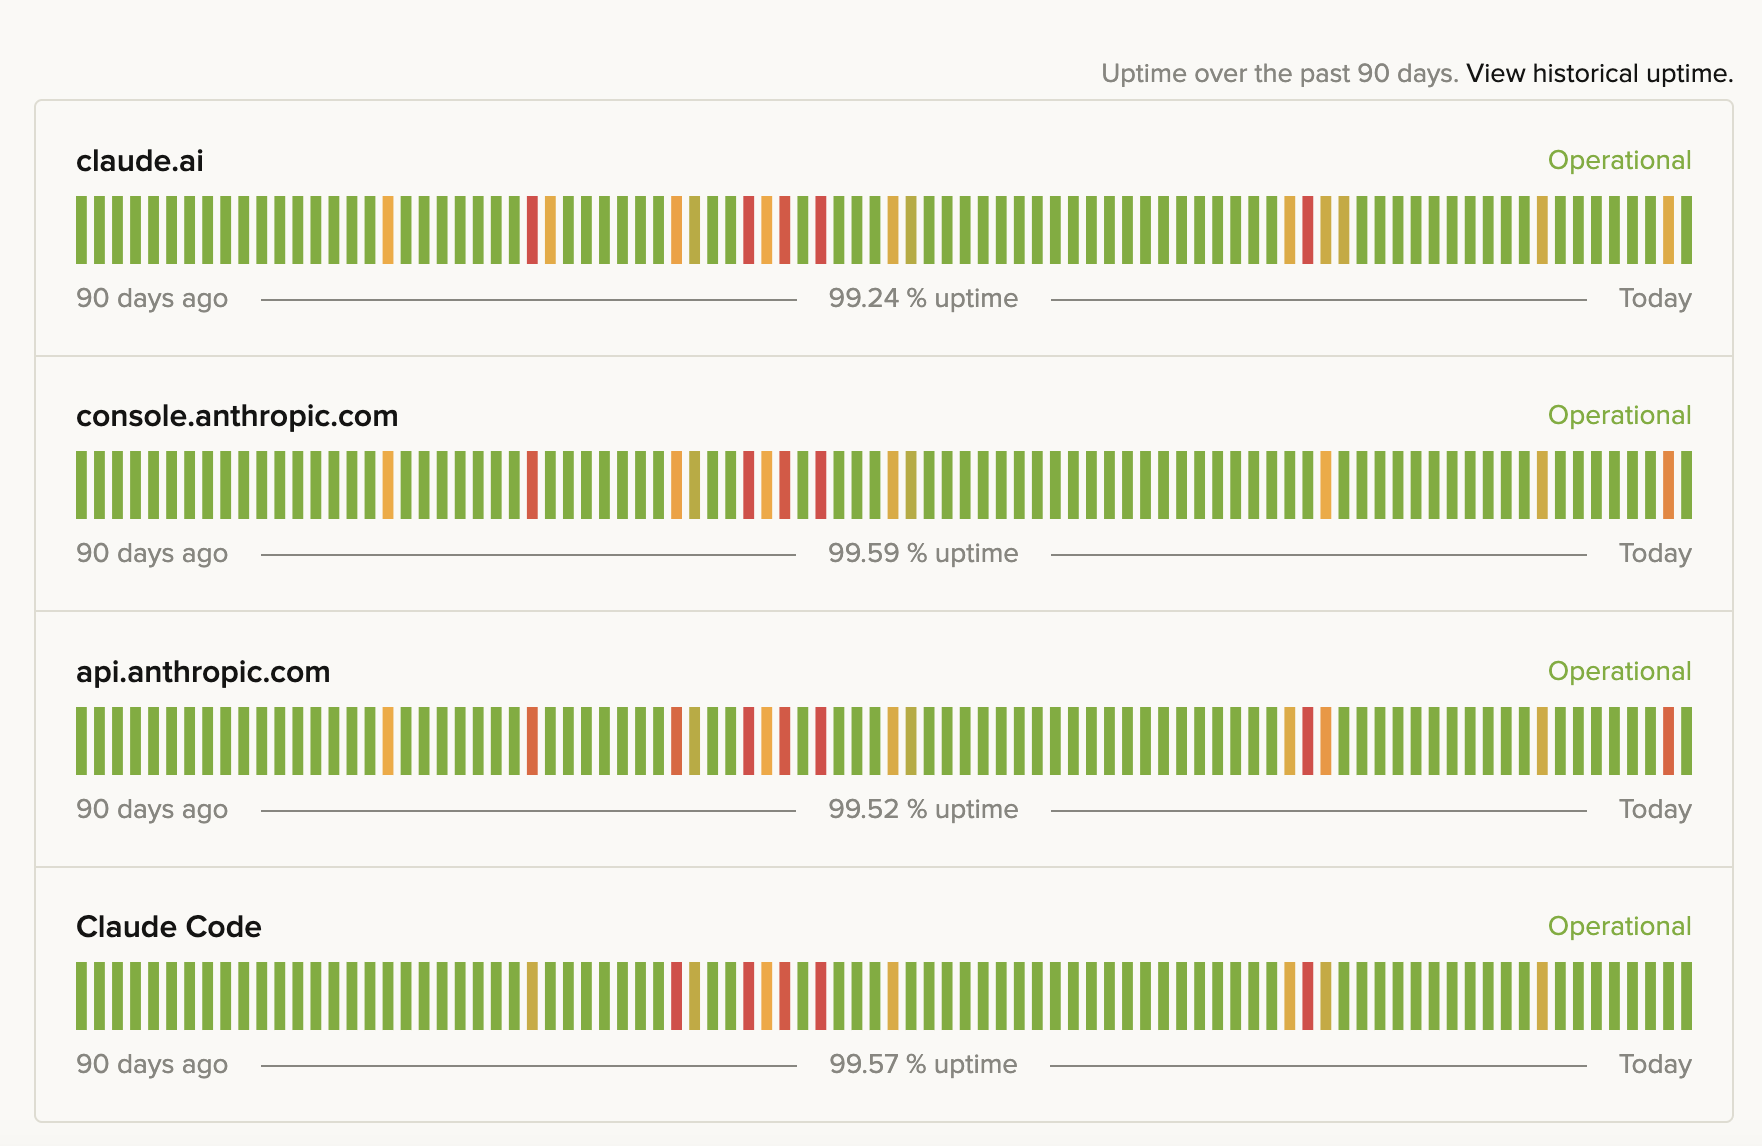Select the most recent red bar in api.anthropic.com row
Viewport: 1762px width, 1146px height.
1668,741
